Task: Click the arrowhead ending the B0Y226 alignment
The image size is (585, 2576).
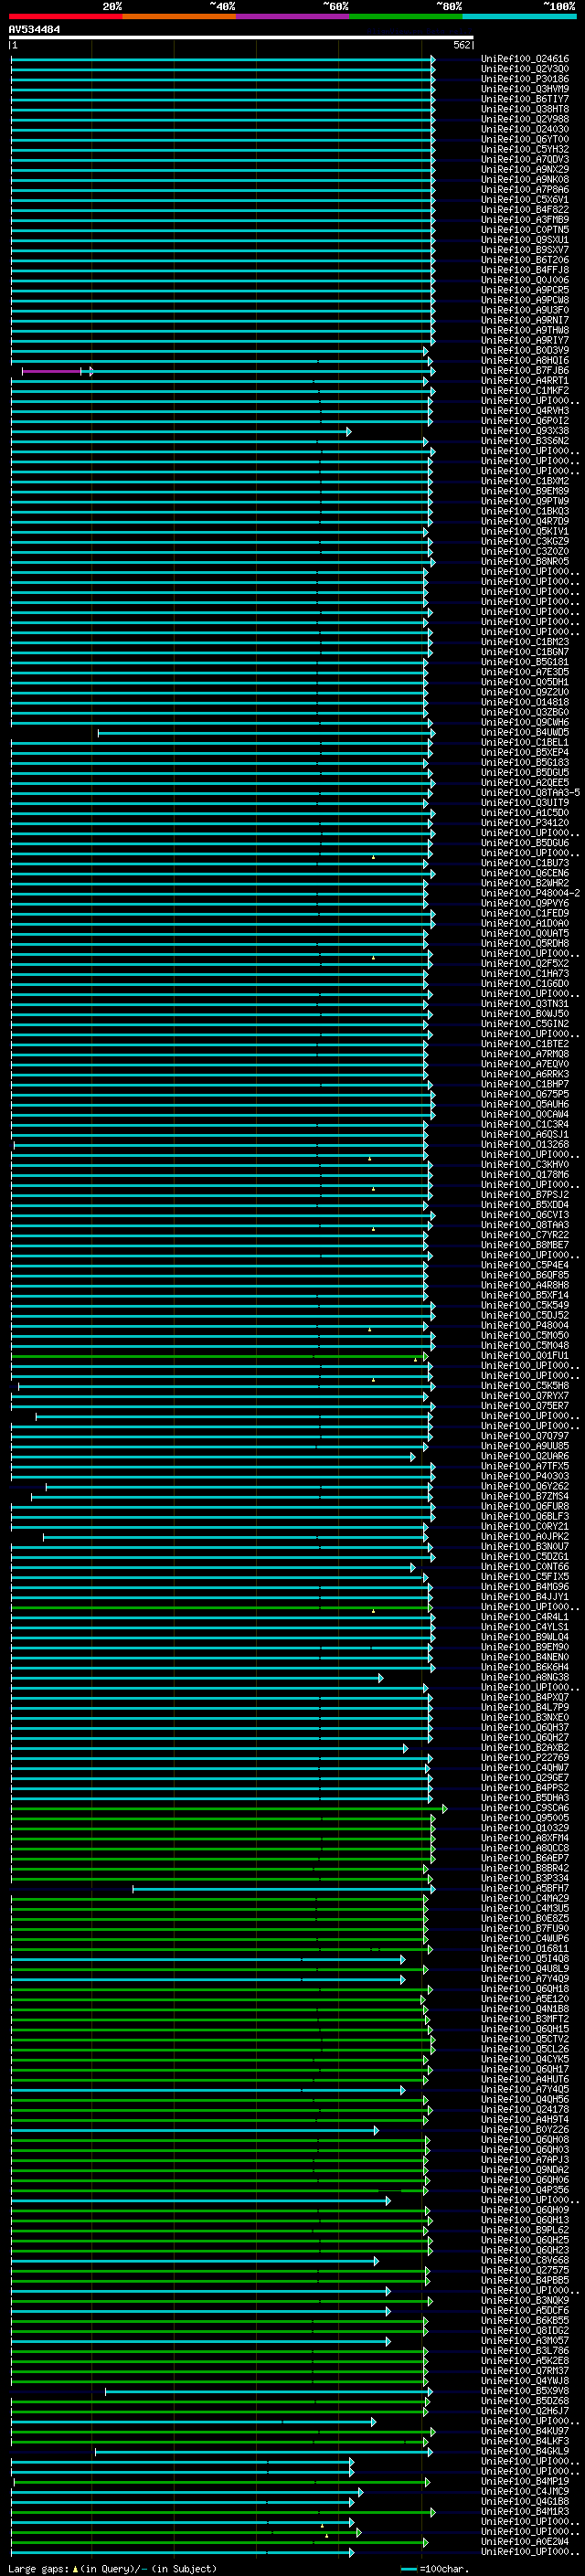Action: click(x=376, y=2131)
